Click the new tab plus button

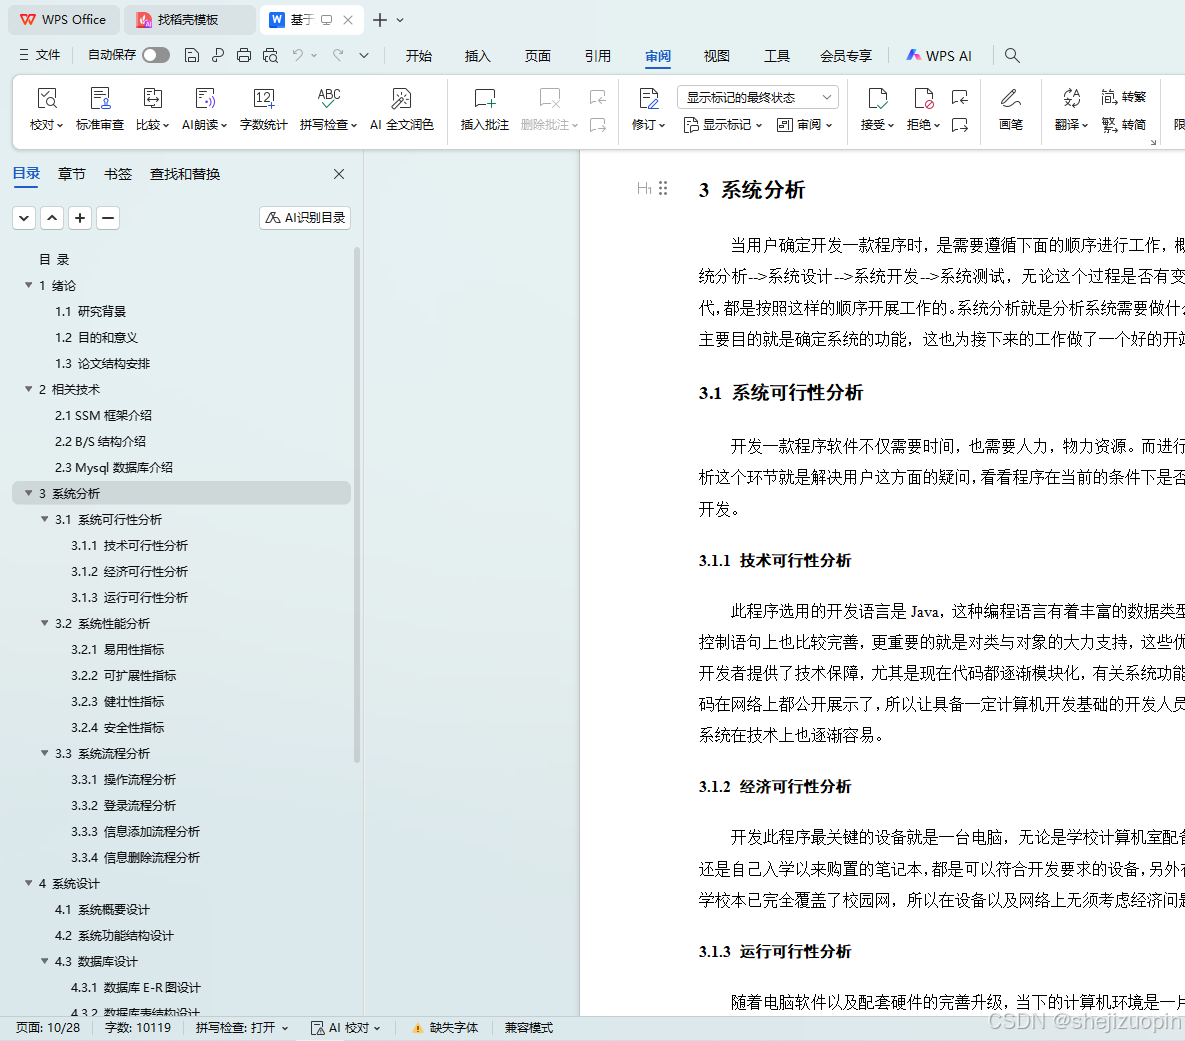click(380, 20)
